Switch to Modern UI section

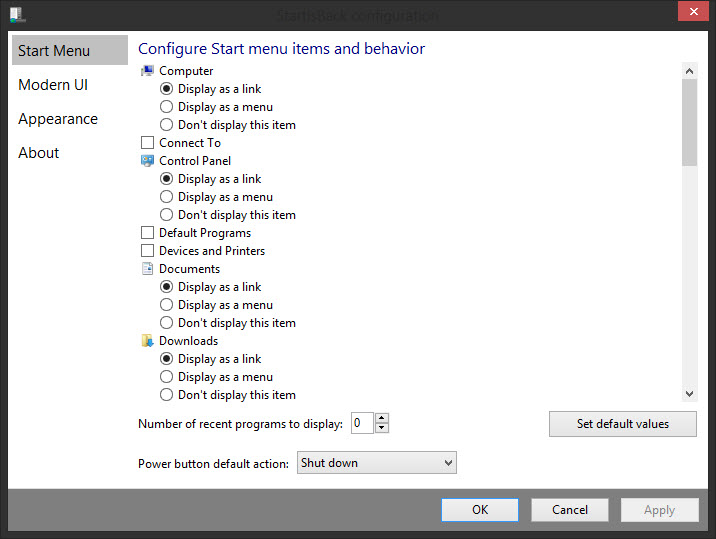(x=53, y=85)
